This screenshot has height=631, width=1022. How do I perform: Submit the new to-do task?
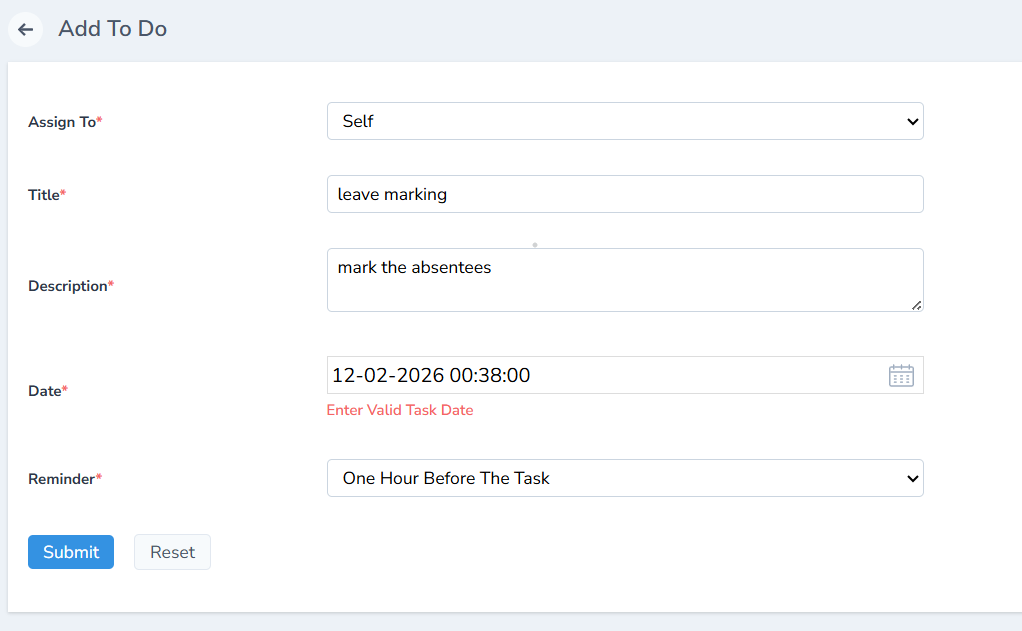click(x=70, y=551)
